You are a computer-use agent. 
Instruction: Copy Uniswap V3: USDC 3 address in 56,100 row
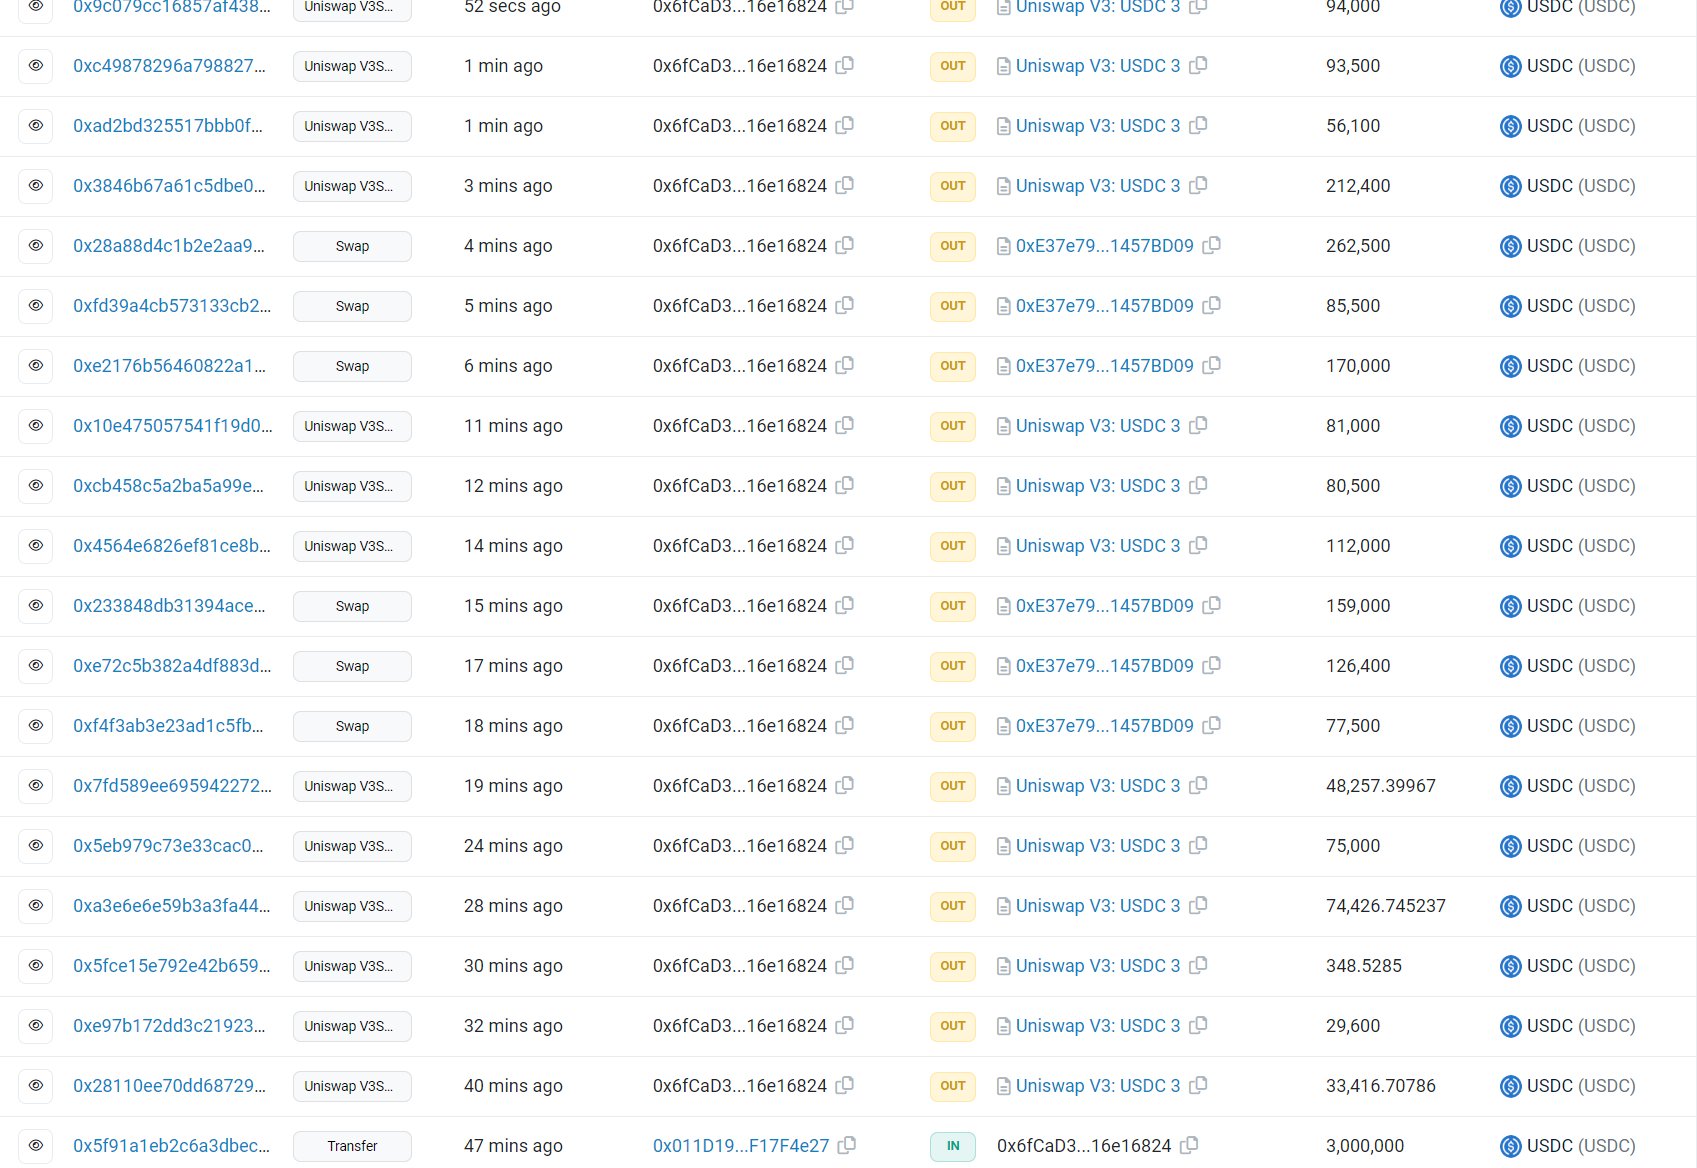(x=1199, y=125)
